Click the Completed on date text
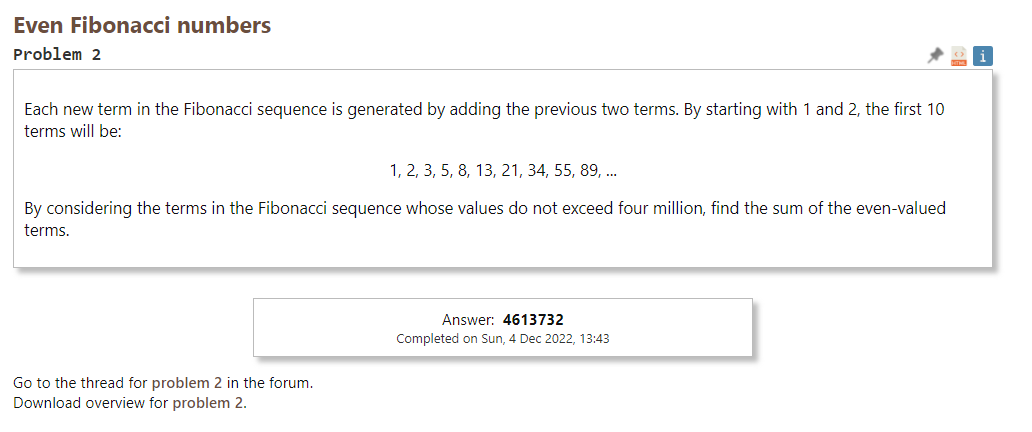 pos(503,339)
